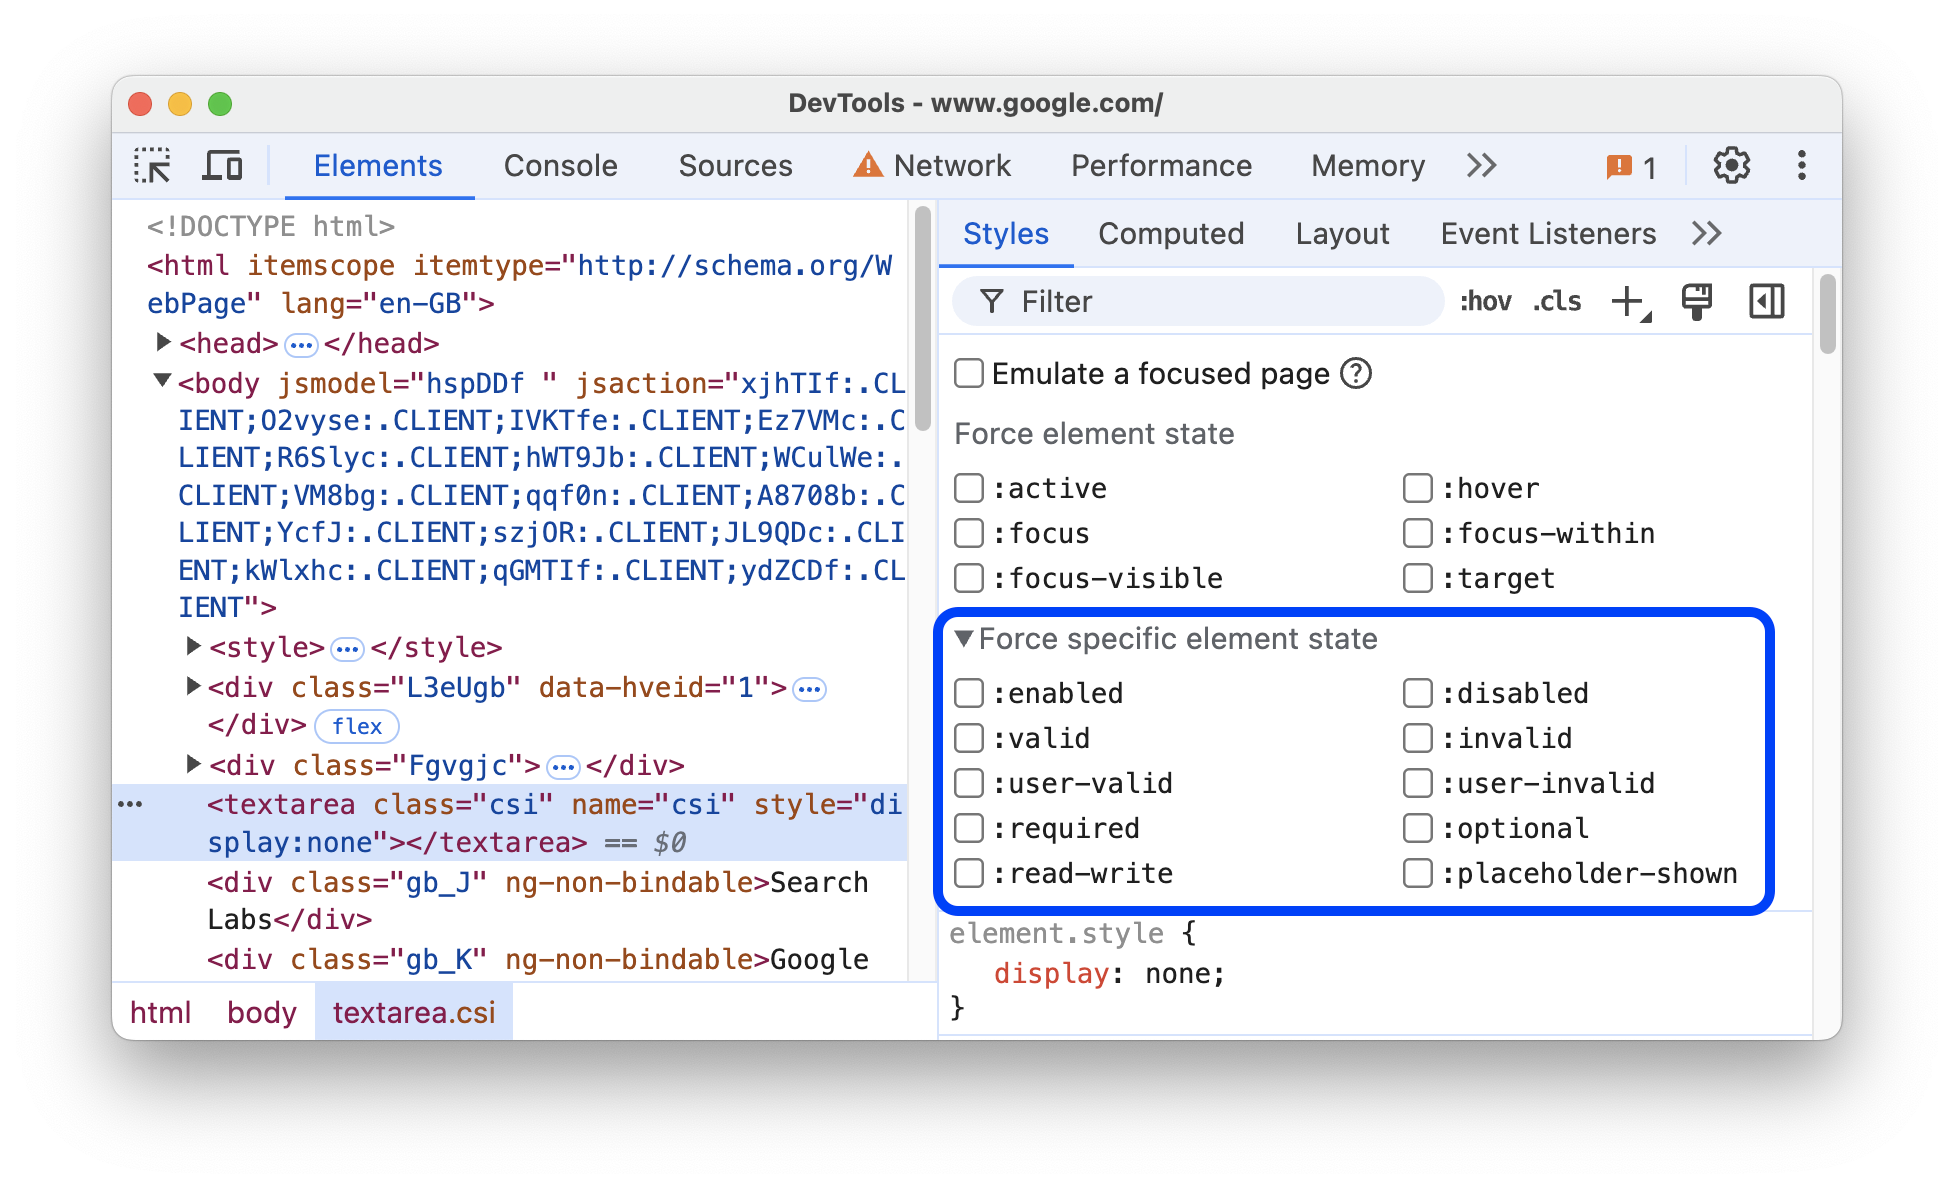Enable the :disabled force state checkbox
1954x1188 pixels.
[1414, 690]
